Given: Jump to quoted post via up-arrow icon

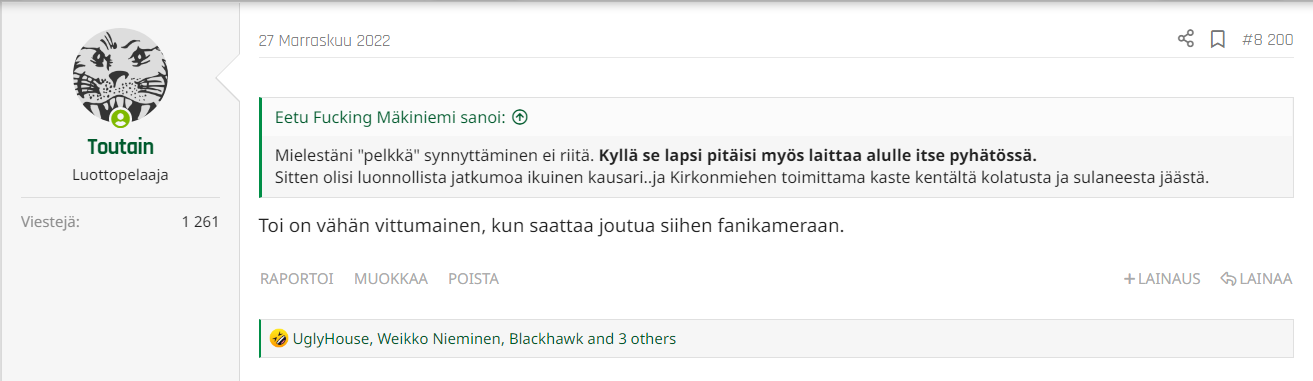Looking at the screenshot, I should pos(519,117).
